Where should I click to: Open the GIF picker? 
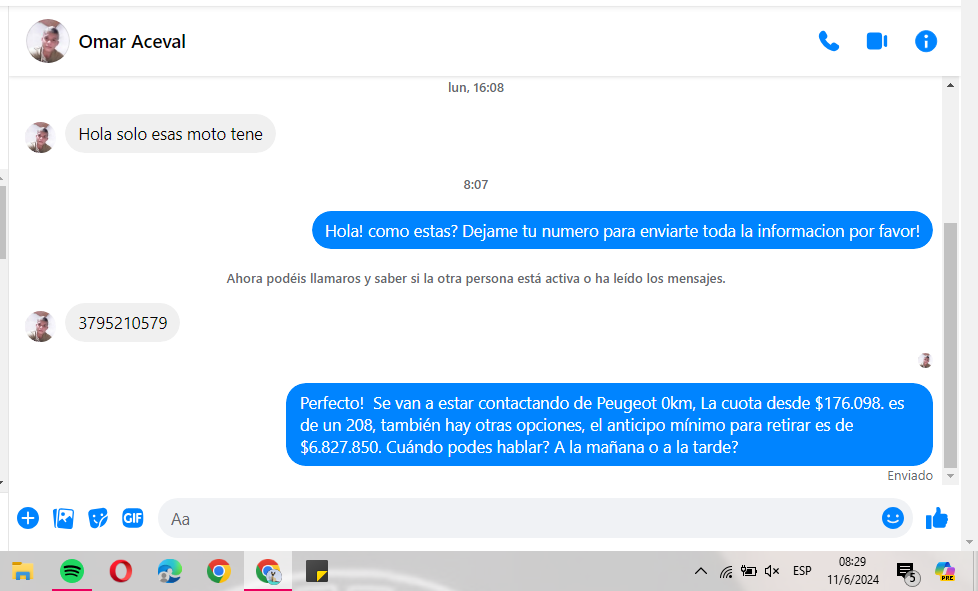[x=132, y=518]
